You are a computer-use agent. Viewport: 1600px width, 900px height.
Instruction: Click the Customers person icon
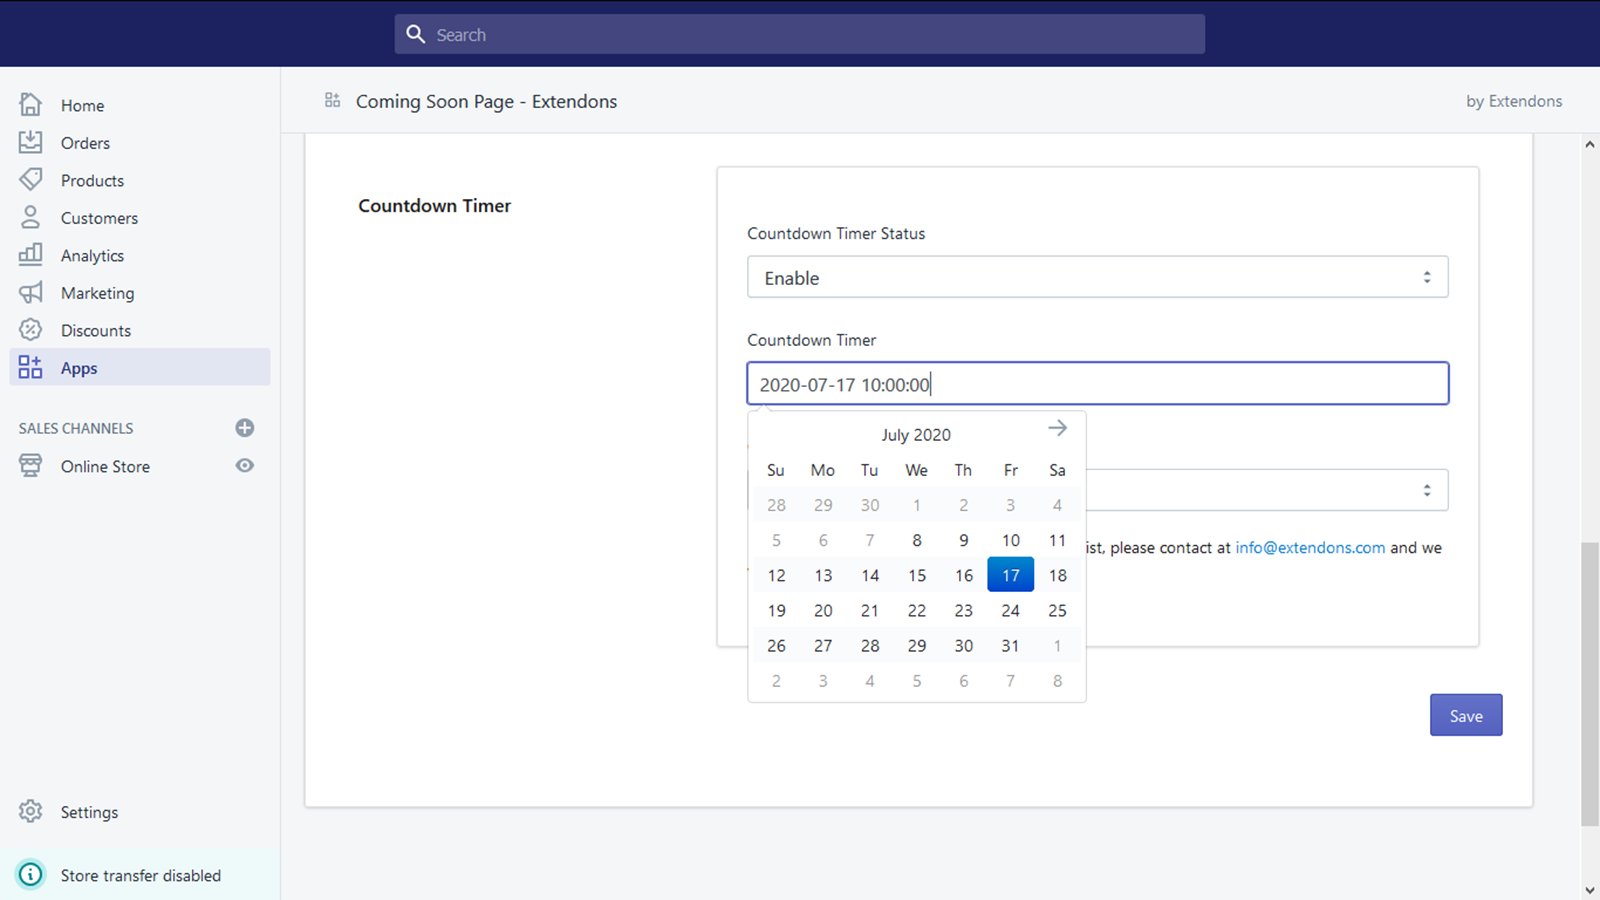[31, 217]
